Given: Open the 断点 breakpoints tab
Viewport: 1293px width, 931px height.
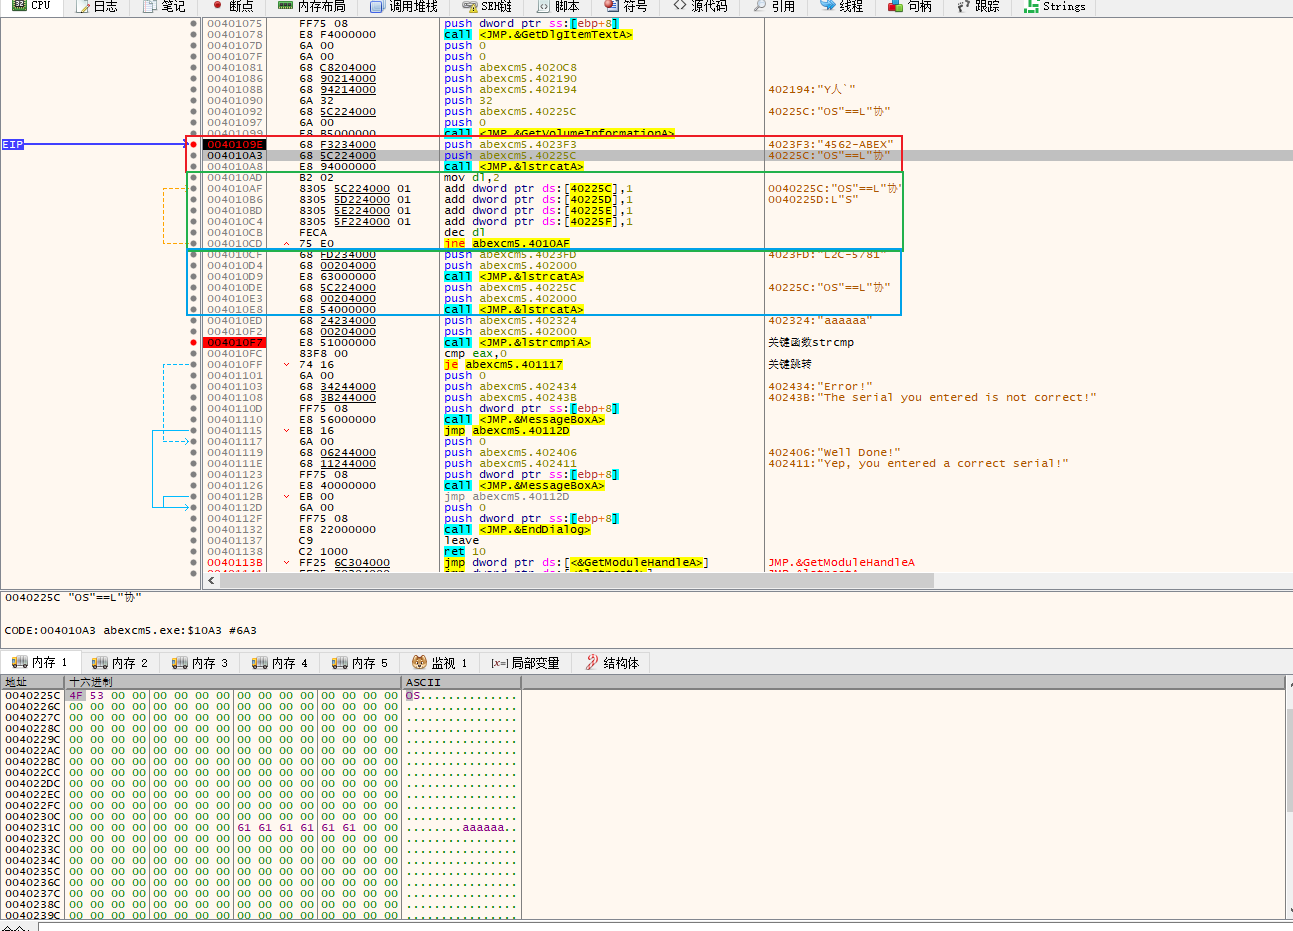Looking at the screenshot, I should [x=232, y=6].
